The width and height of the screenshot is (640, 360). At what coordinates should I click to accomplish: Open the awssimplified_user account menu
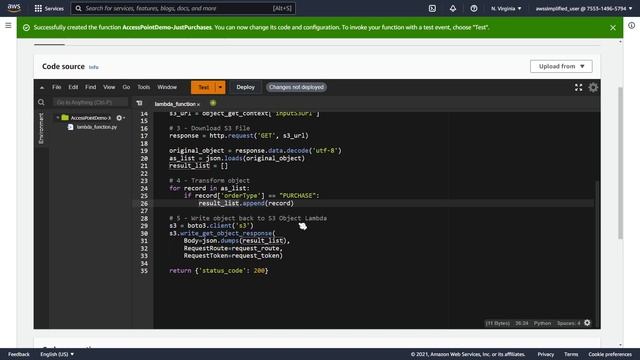(584, 8)
